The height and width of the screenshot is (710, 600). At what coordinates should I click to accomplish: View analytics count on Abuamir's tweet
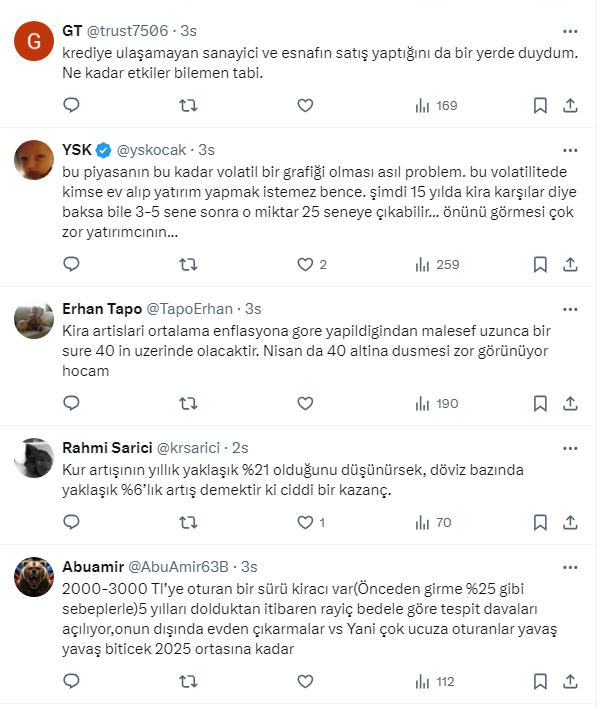click(436, 682)
